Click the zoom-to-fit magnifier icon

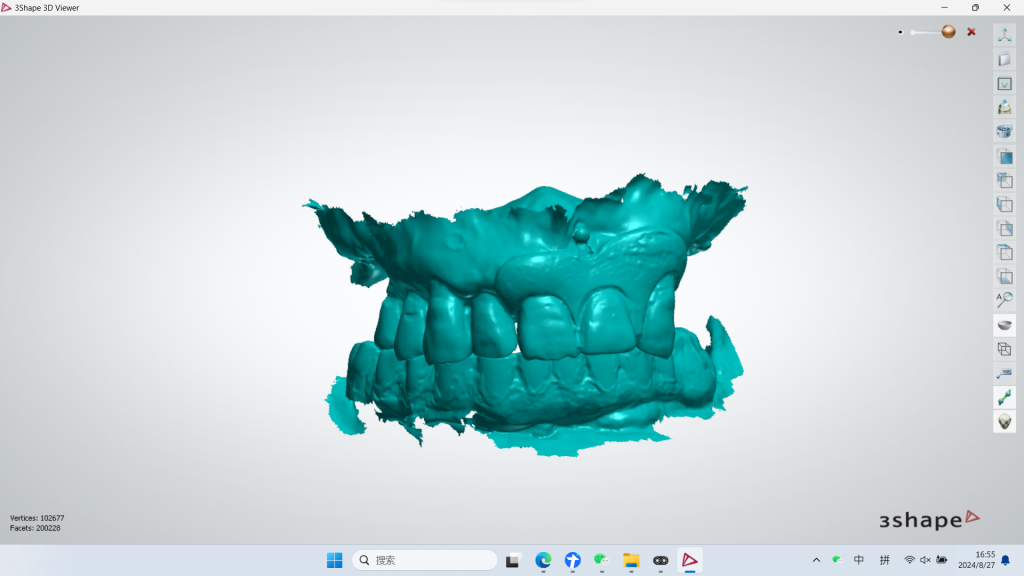[x=1004, y=300]
